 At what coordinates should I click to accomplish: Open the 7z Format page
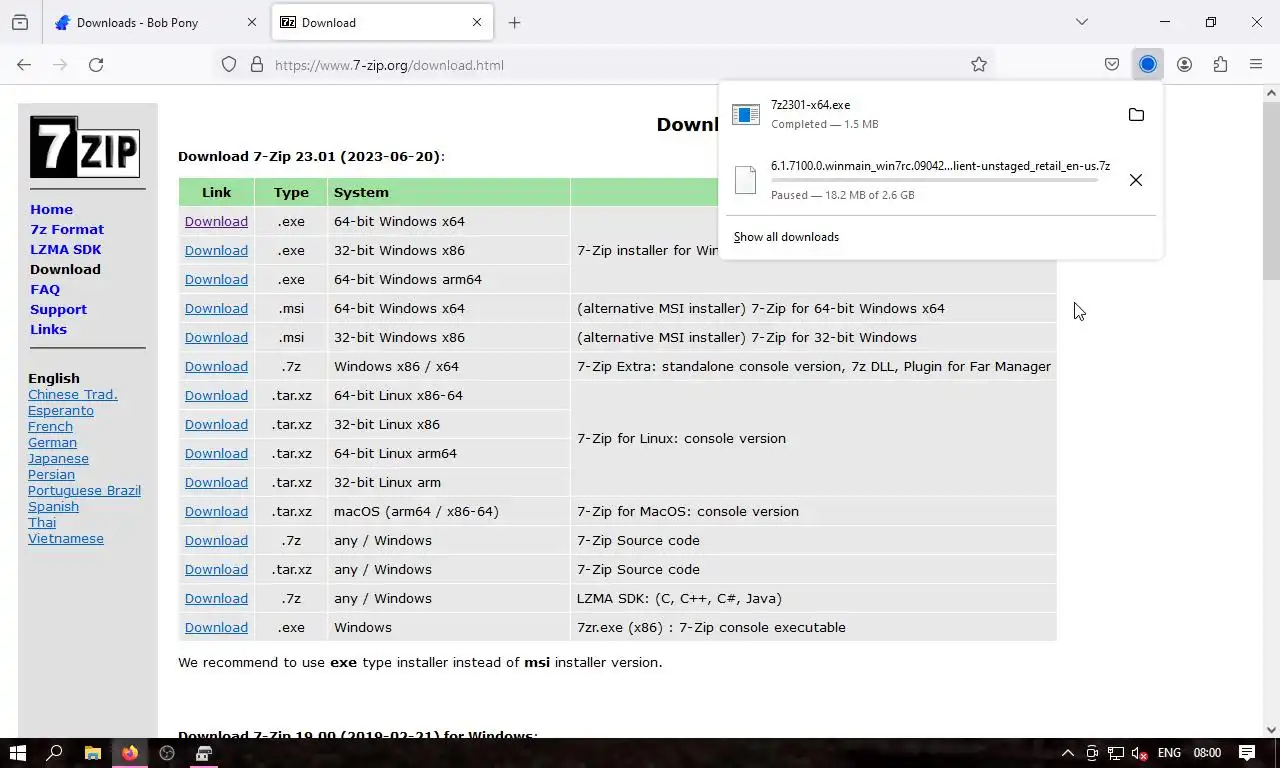67,229
